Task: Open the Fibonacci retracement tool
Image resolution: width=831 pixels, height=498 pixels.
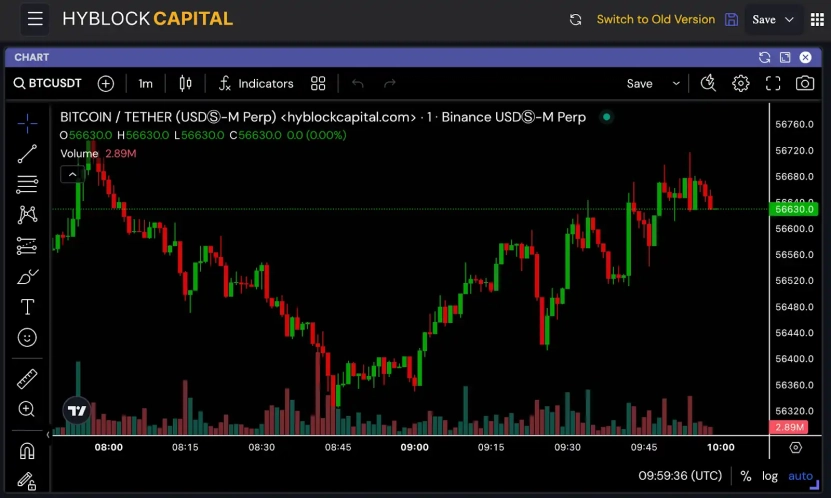Action: point(27,184)
